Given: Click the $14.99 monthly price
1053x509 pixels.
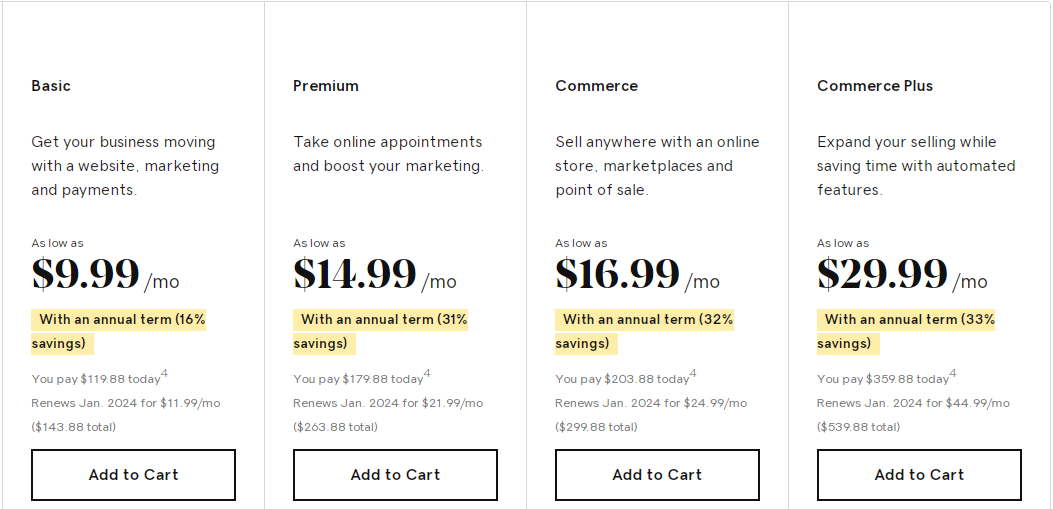Looking at the screenshot, I should coord(355,274).
